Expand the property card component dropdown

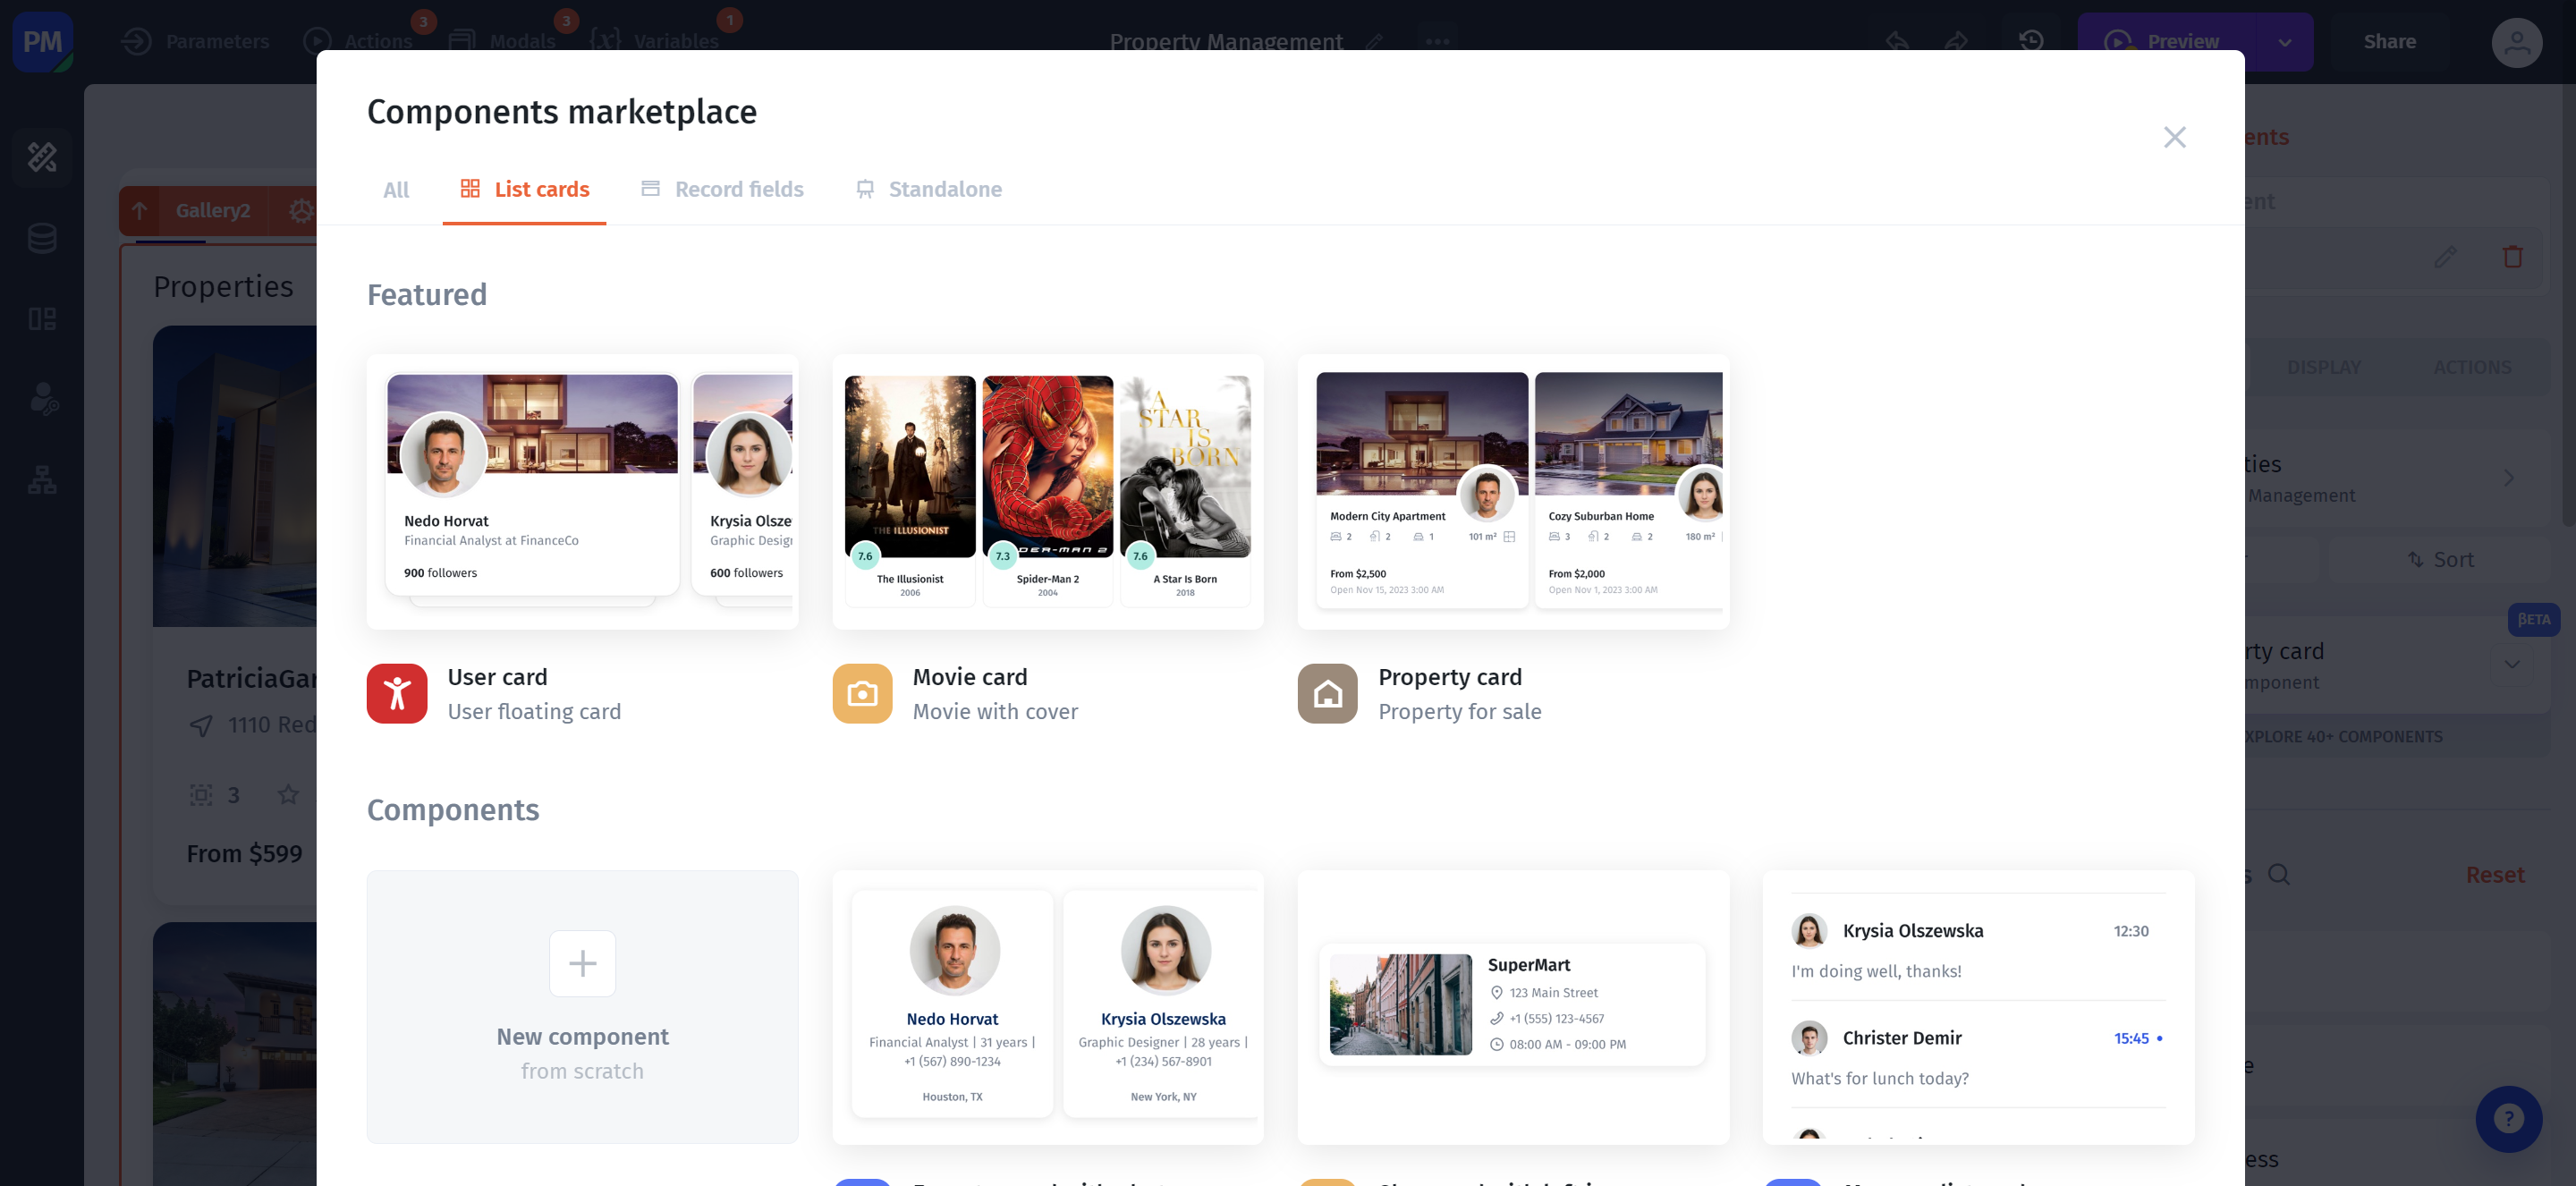[x=2511, y=664]
